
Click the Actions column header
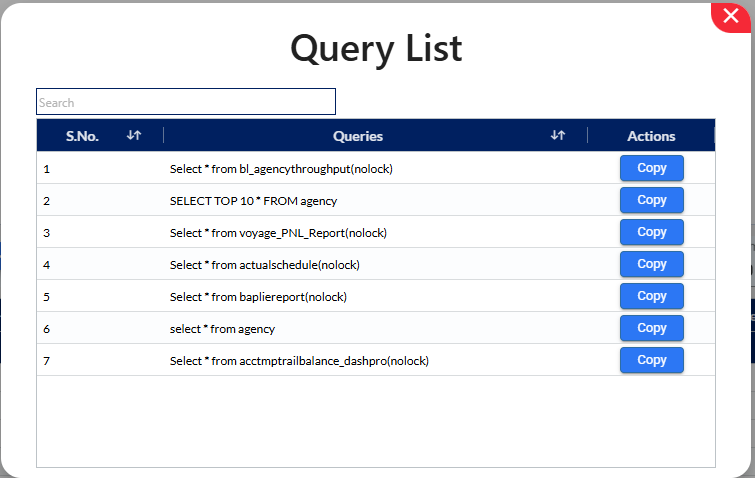point(651,136)
